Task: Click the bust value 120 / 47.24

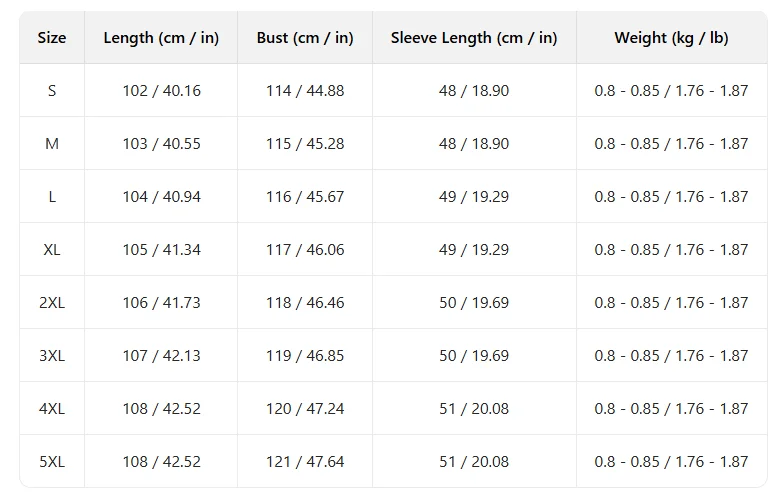Action: 305,409
